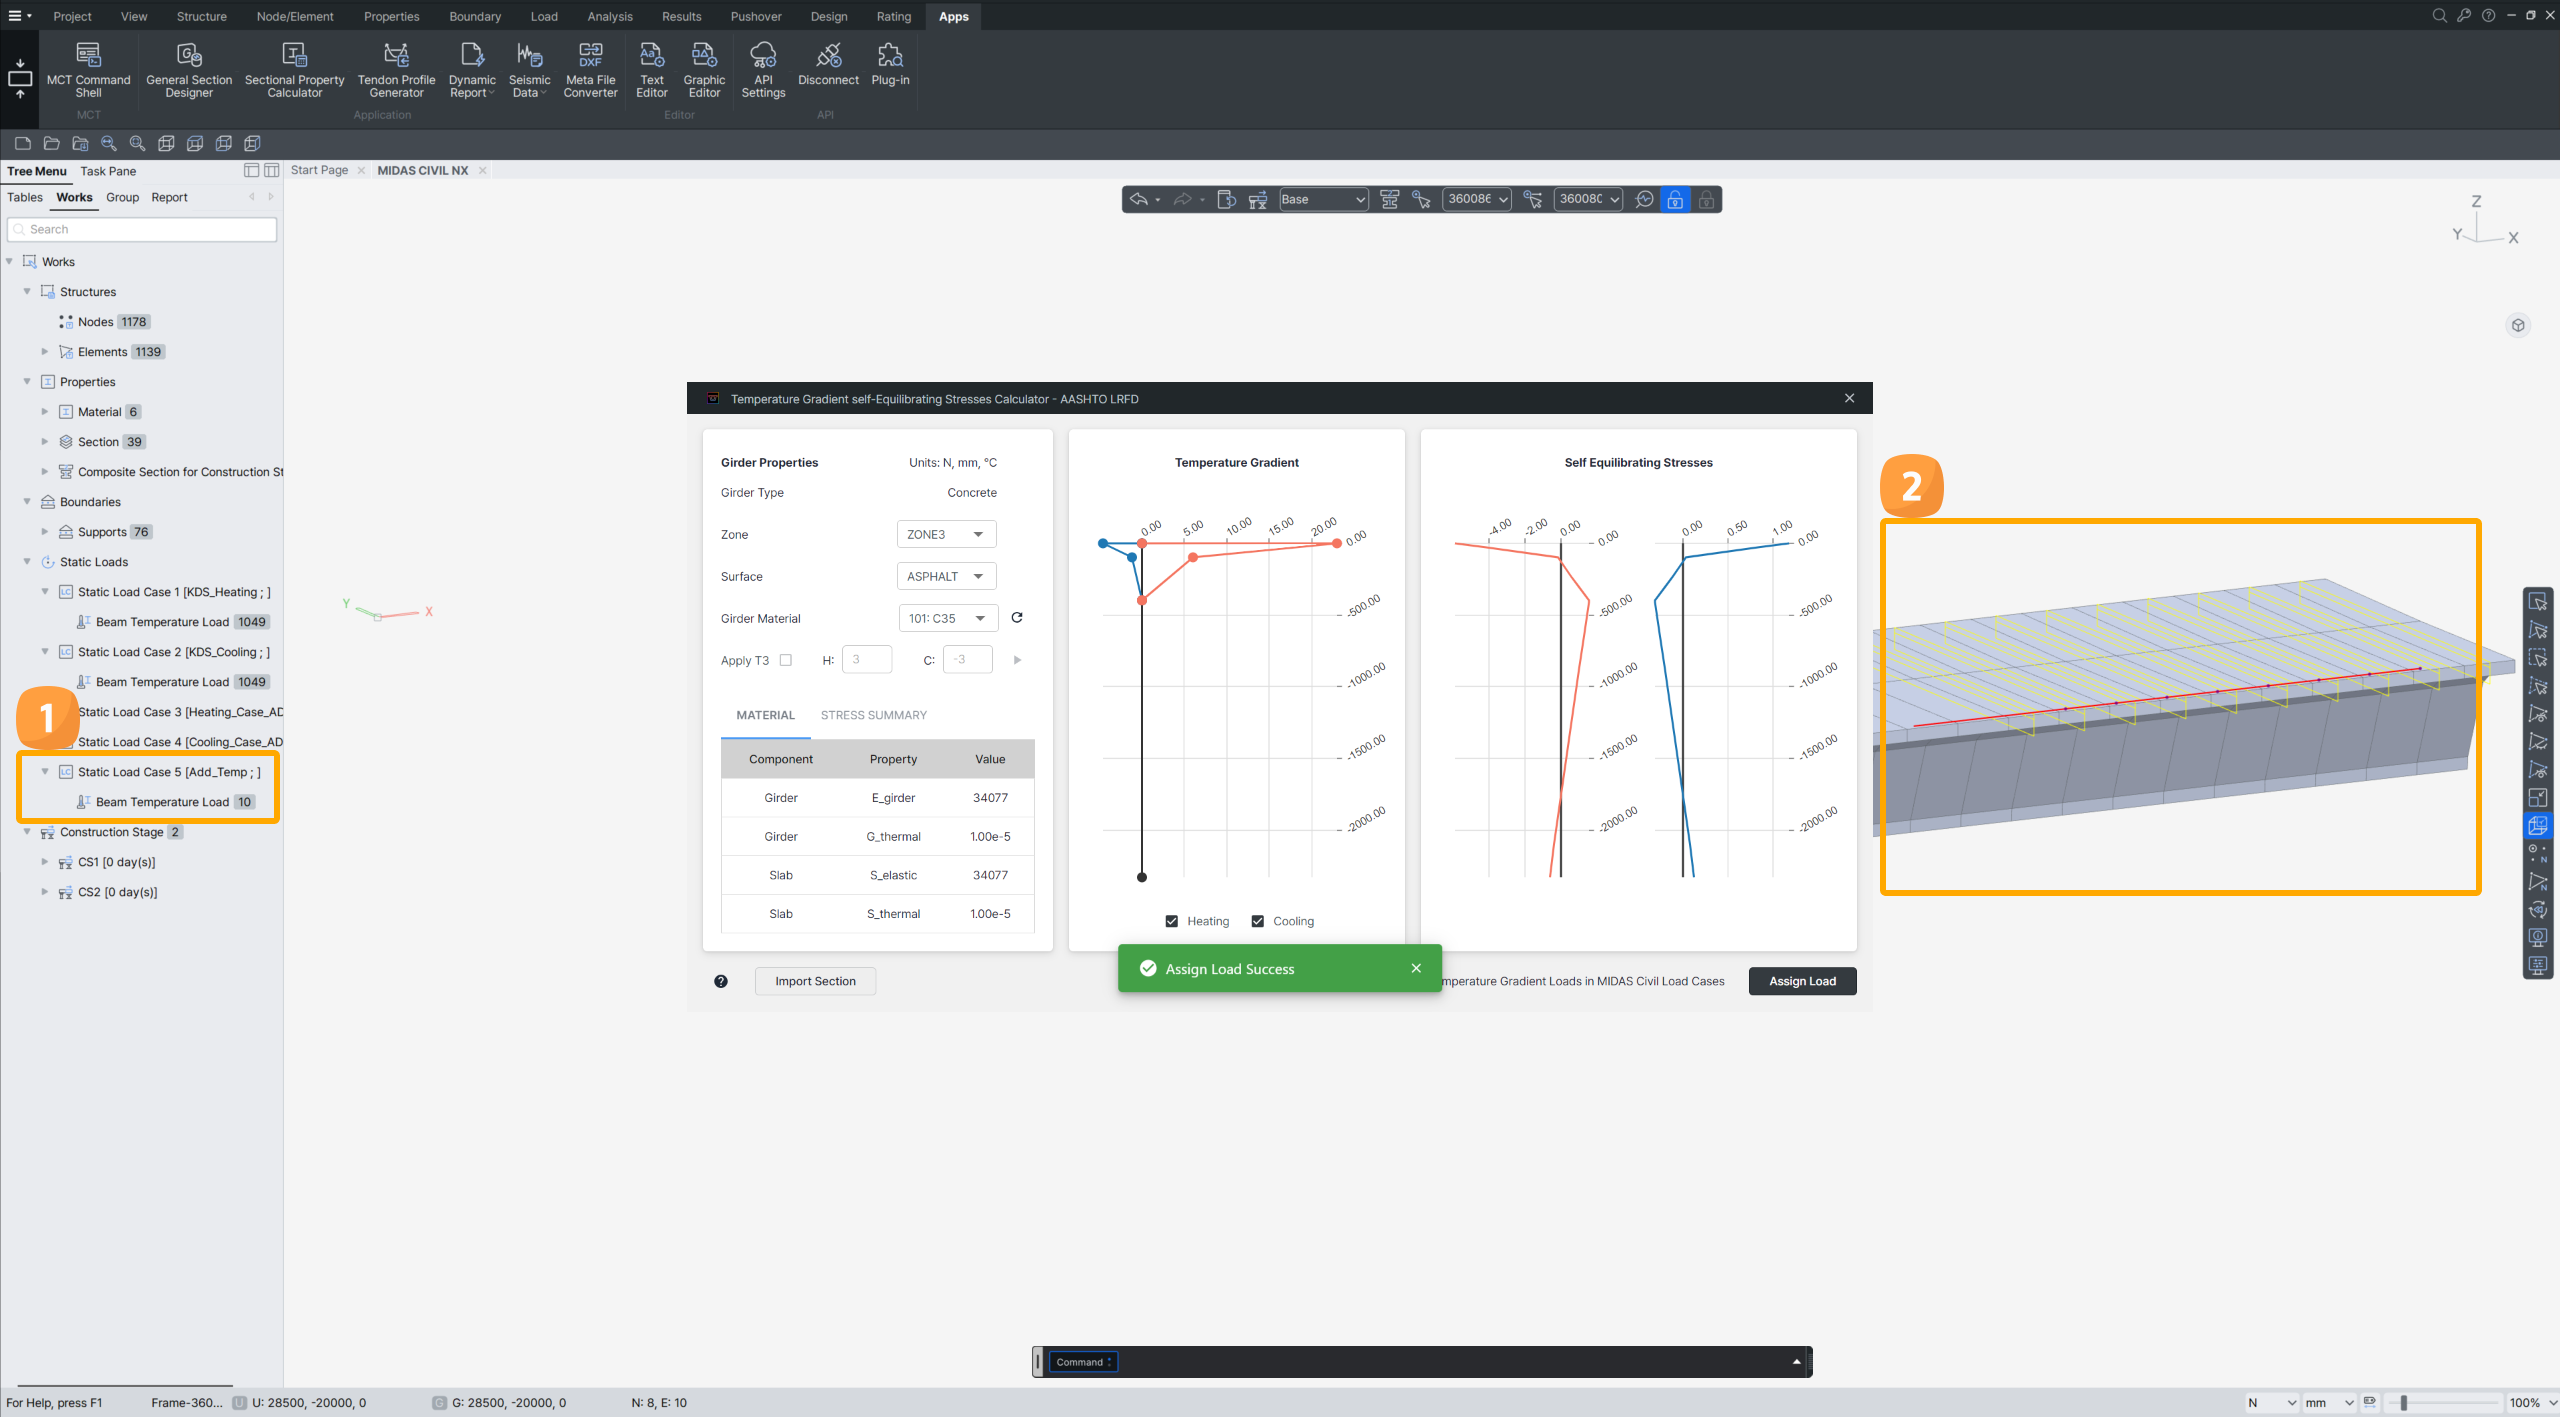Open the Meta File Converter
Viewport: 2560px width, 1417px height.
(x=590, y=68)
